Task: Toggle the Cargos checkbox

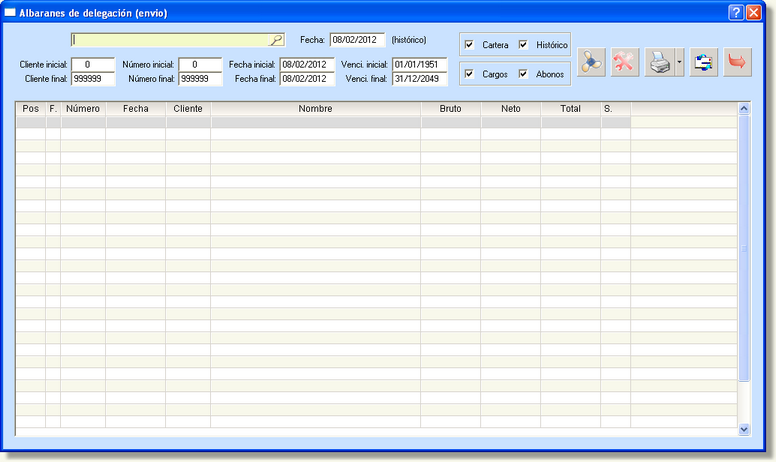Action: coord(469,74)
